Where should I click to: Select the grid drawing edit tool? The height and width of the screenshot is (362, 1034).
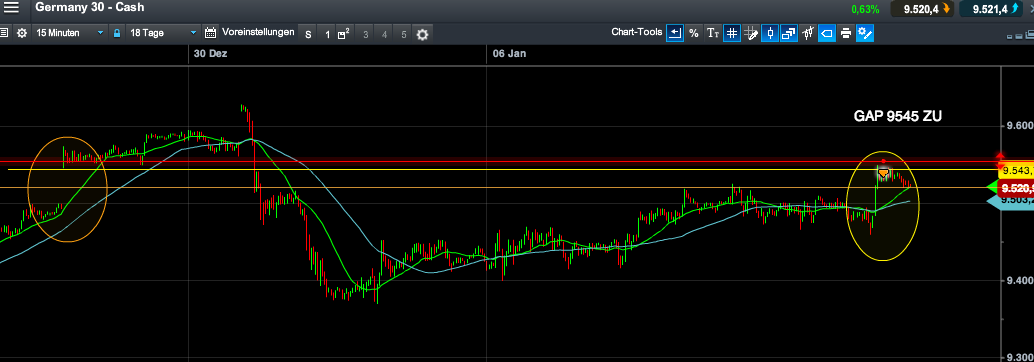pos(750,33)
